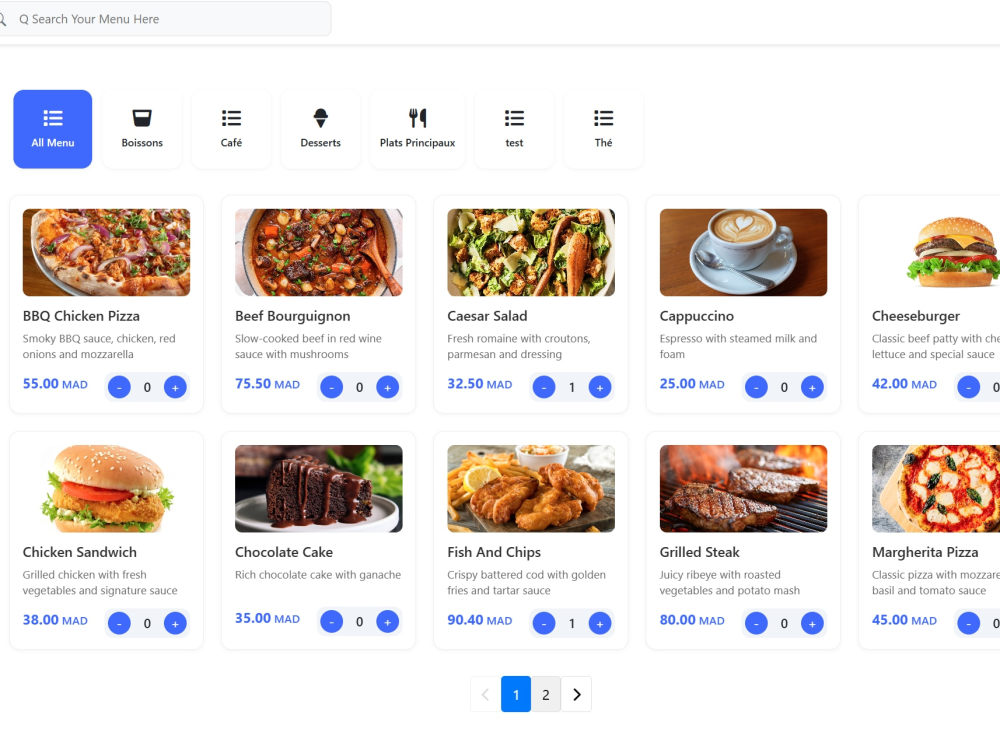This screenshot has width=1000, height=750.
Task: Click the 25.00 MAD price
Action: [693, 384]
